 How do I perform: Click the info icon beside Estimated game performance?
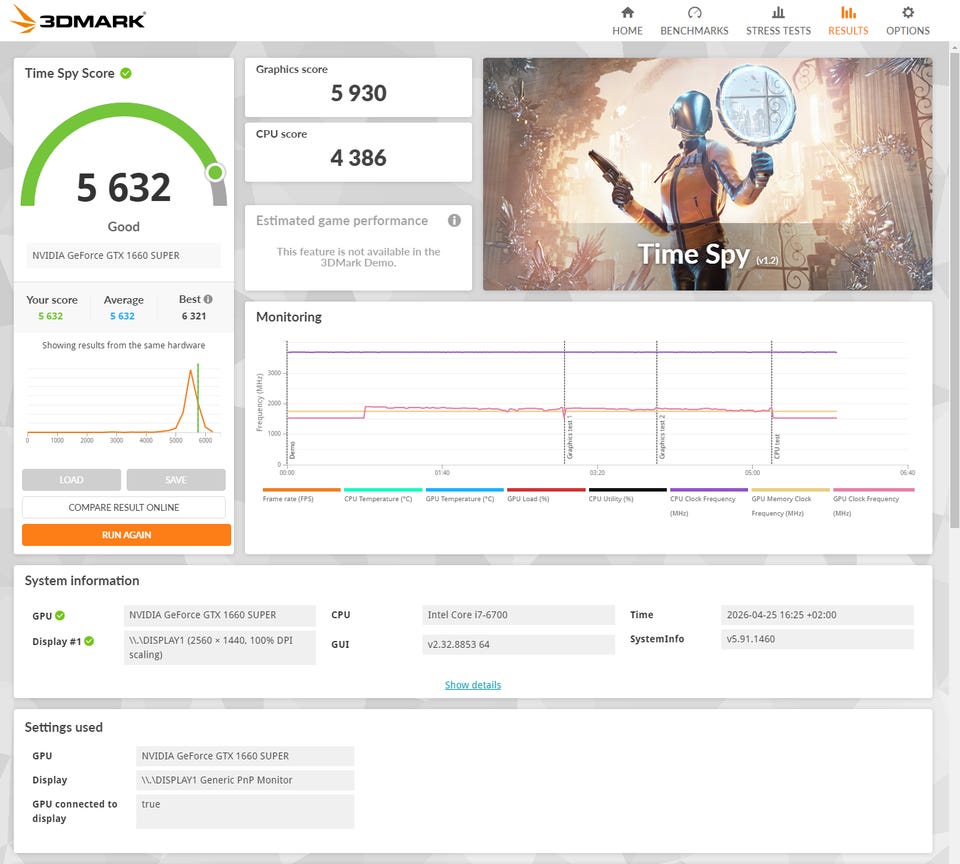[x=454, y=221]
